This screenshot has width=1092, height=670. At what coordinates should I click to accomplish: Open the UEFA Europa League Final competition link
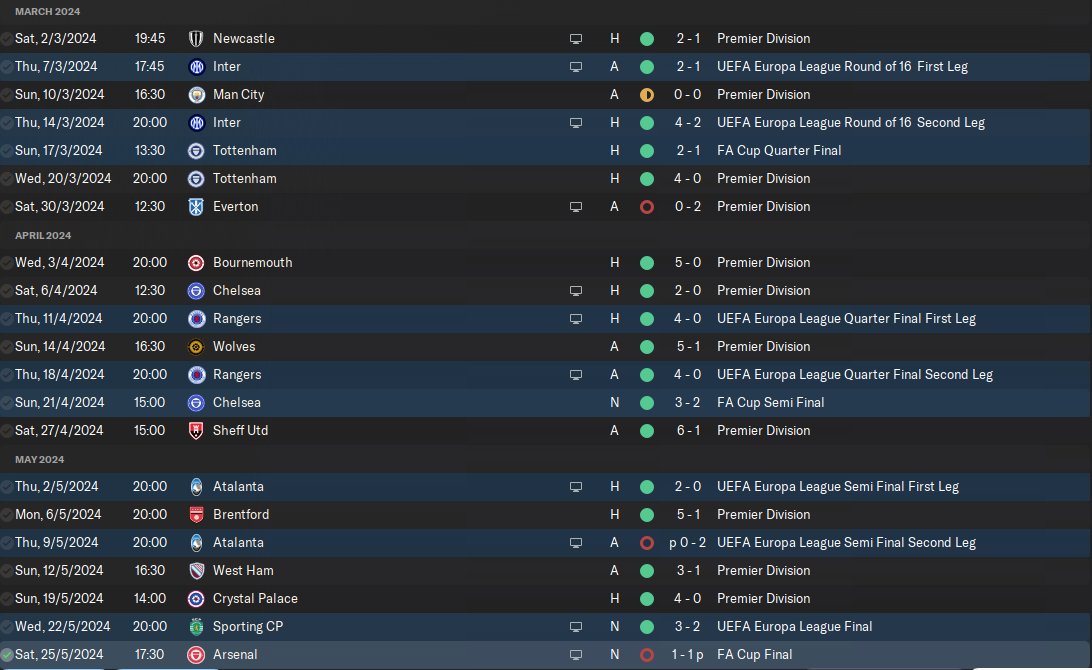(794, 626)
